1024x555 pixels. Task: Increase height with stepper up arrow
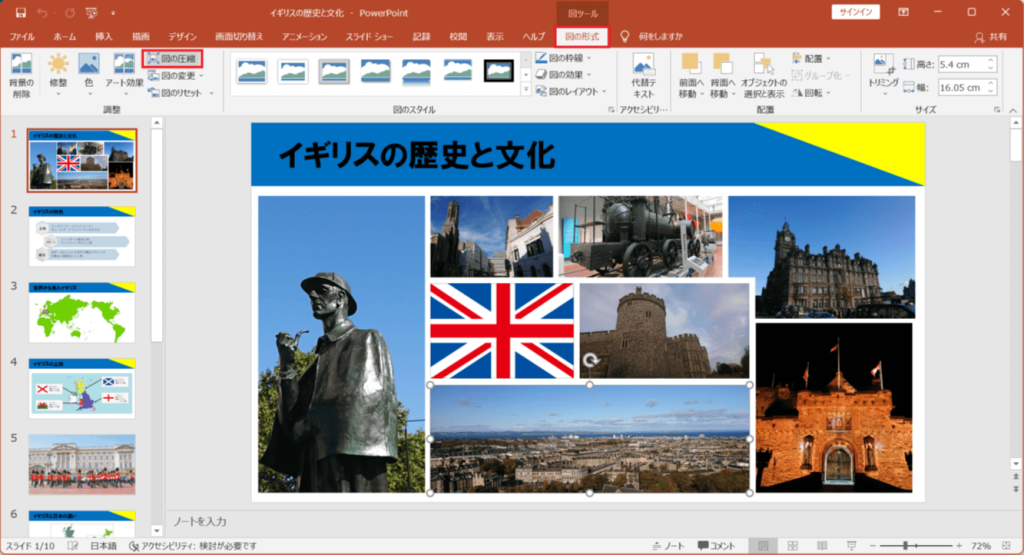click(991, 61)
